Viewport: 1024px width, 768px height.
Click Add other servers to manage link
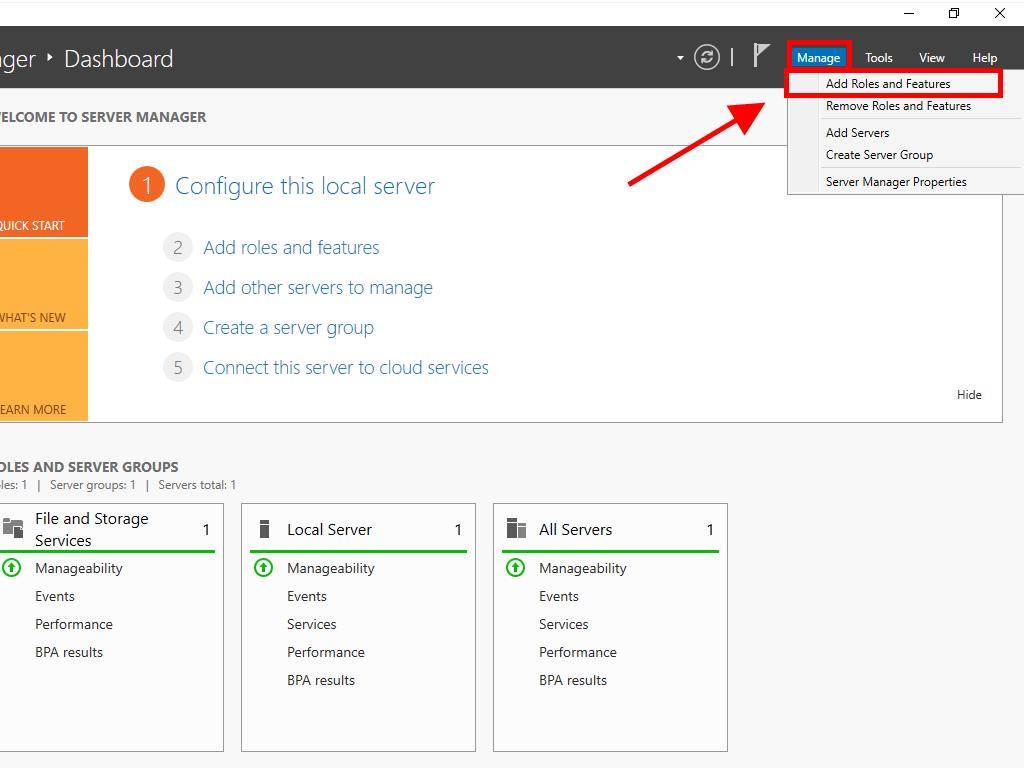[x=318, y=287]
